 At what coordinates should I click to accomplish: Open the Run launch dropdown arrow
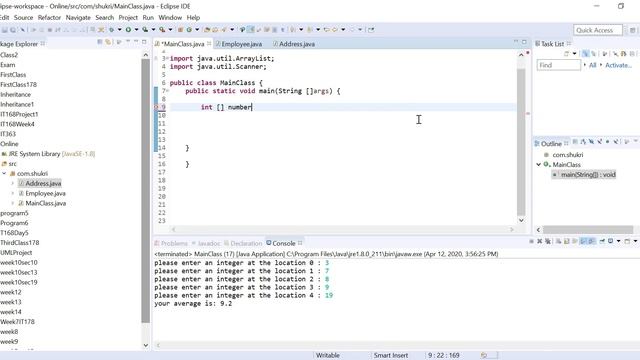coord(136,29)
